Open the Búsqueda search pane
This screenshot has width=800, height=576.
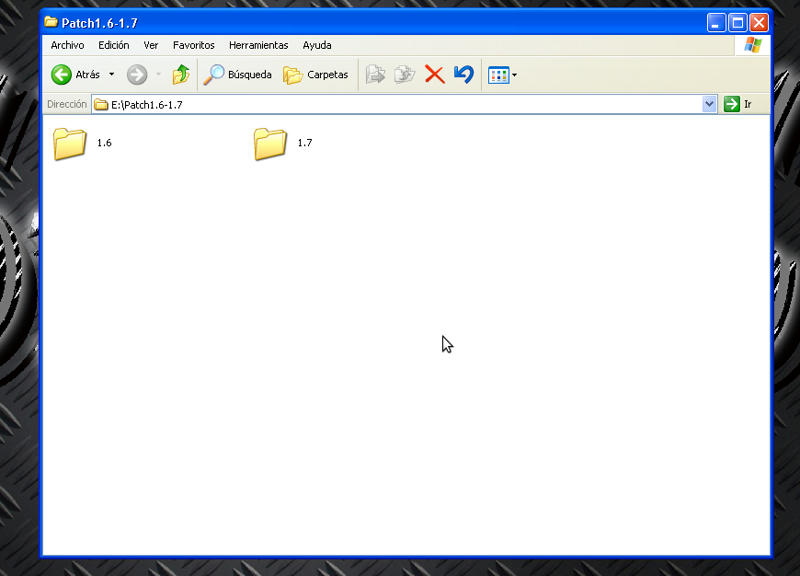click(x=238, y=74)
